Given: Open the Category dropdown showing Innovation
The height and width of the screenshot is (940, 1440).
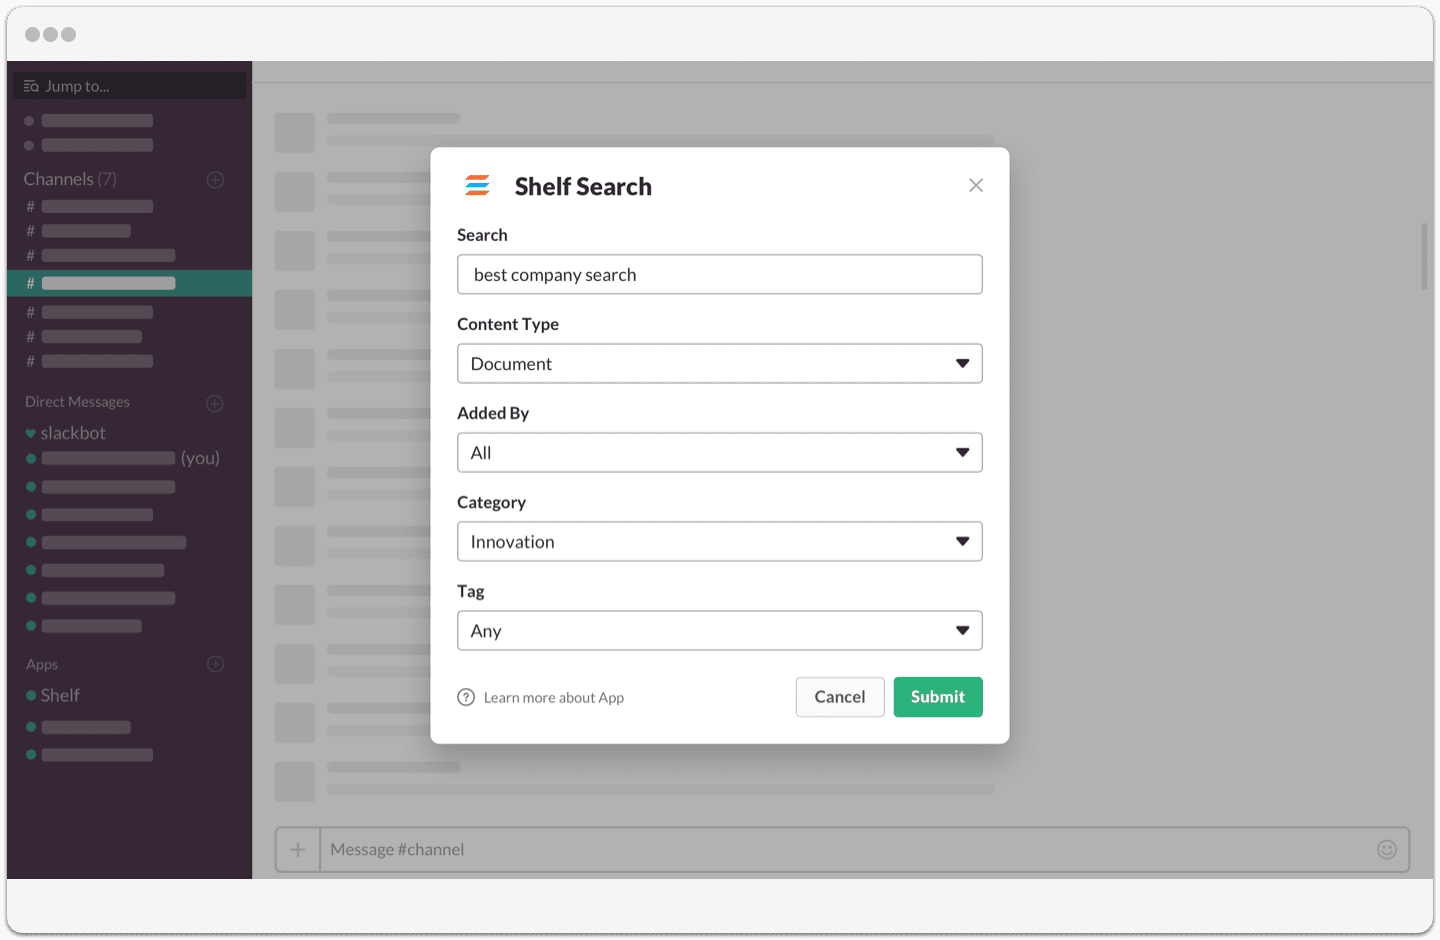Looking at the screenshot, I should tap(719, 541).
